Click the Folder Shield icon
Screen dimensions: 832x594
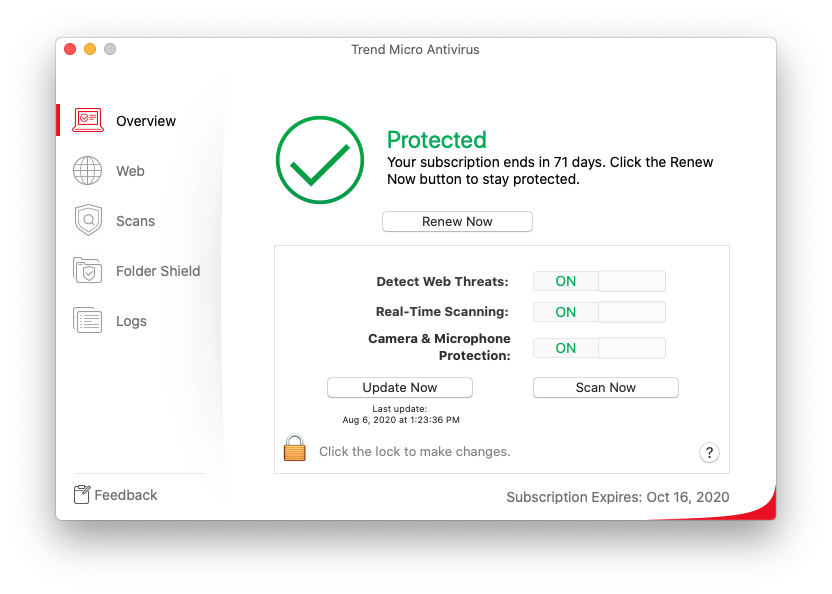tap(88, 271)
